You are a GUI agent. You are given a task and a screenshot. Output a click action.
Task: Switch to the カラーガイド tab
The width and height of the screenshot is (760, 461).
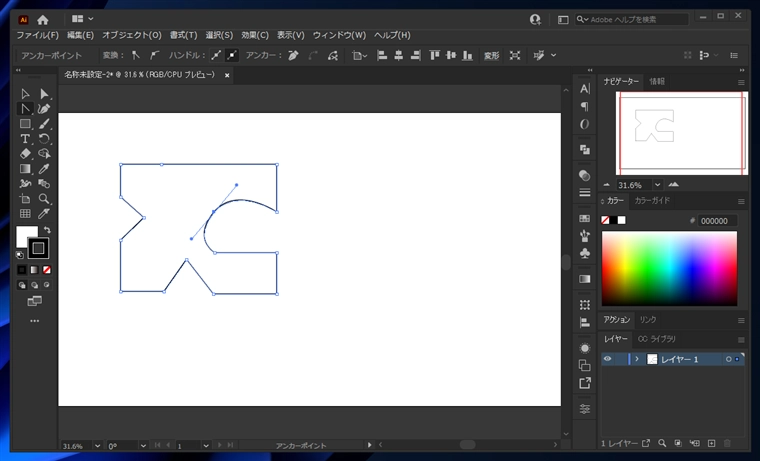652,200
